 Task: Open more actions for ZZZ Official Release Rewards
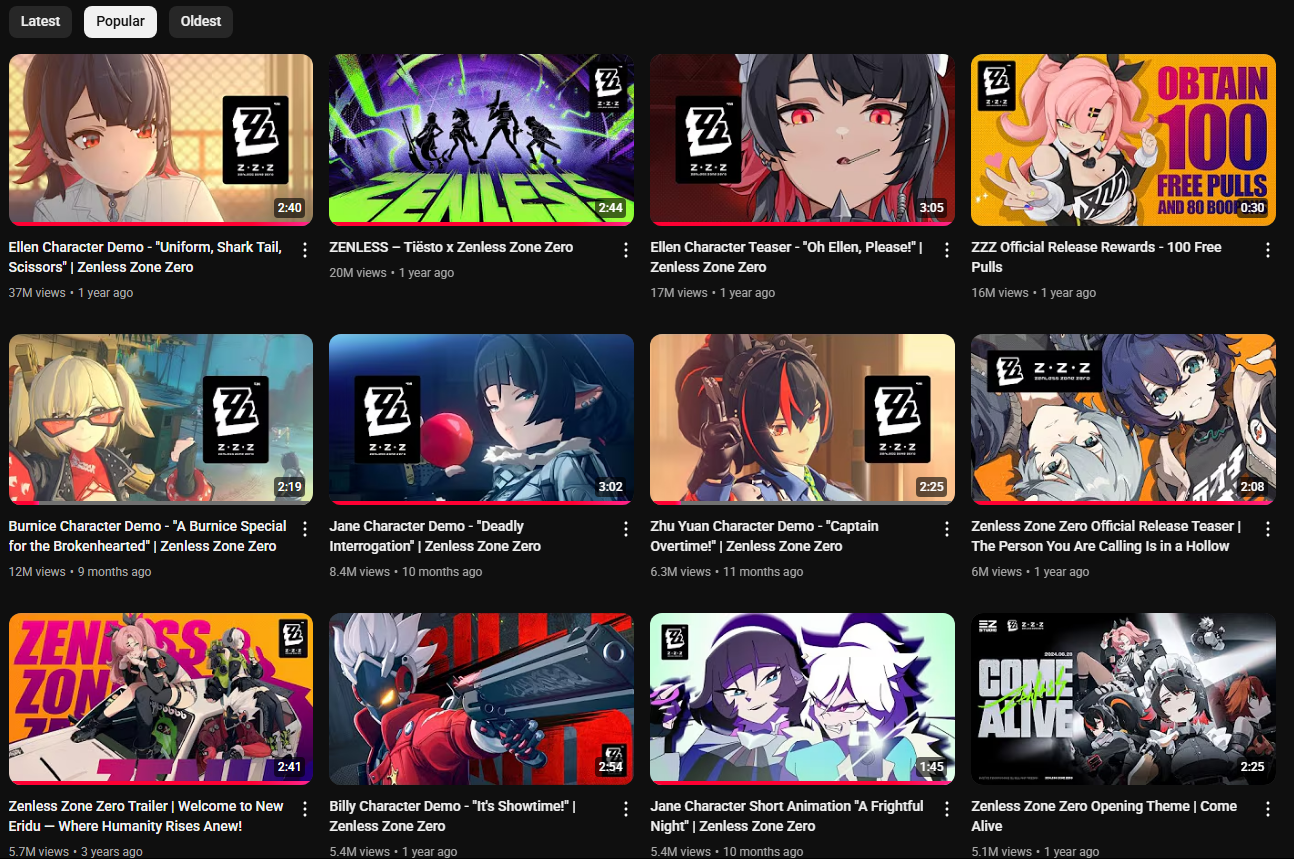coord(1268,250)
